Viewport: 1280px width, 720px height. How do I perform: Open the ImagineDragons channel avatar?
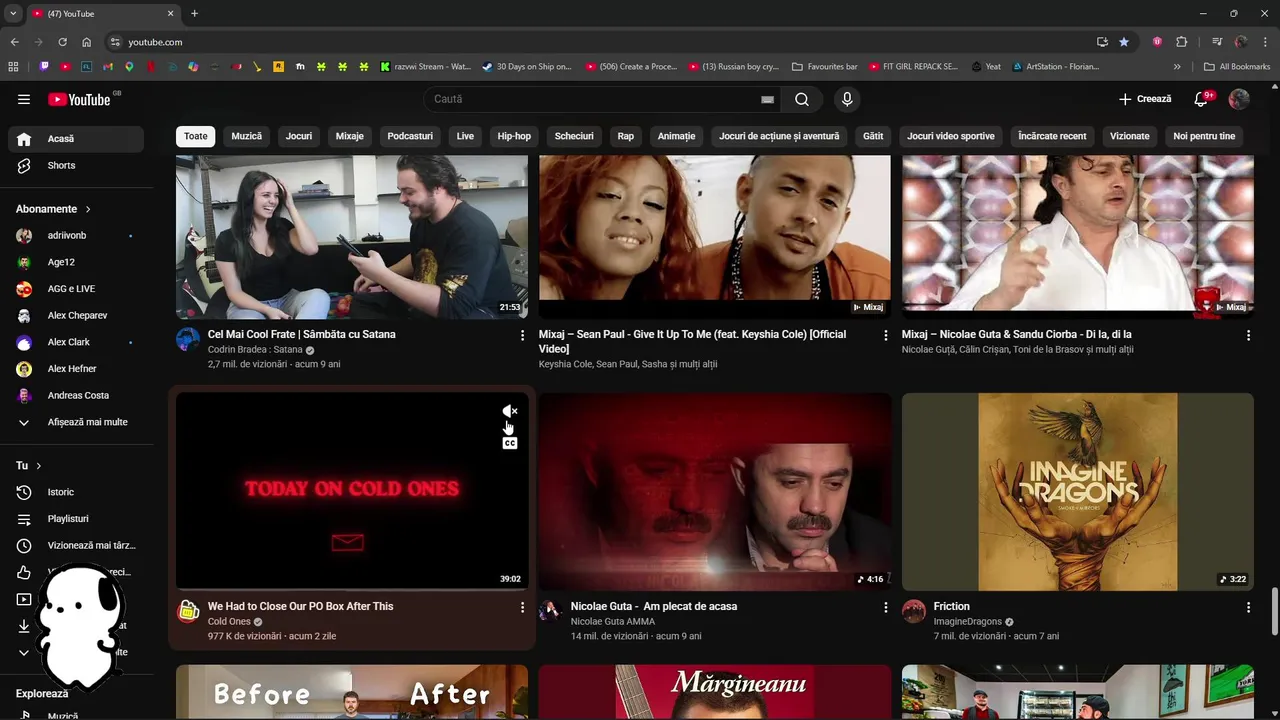click(914, 611)
